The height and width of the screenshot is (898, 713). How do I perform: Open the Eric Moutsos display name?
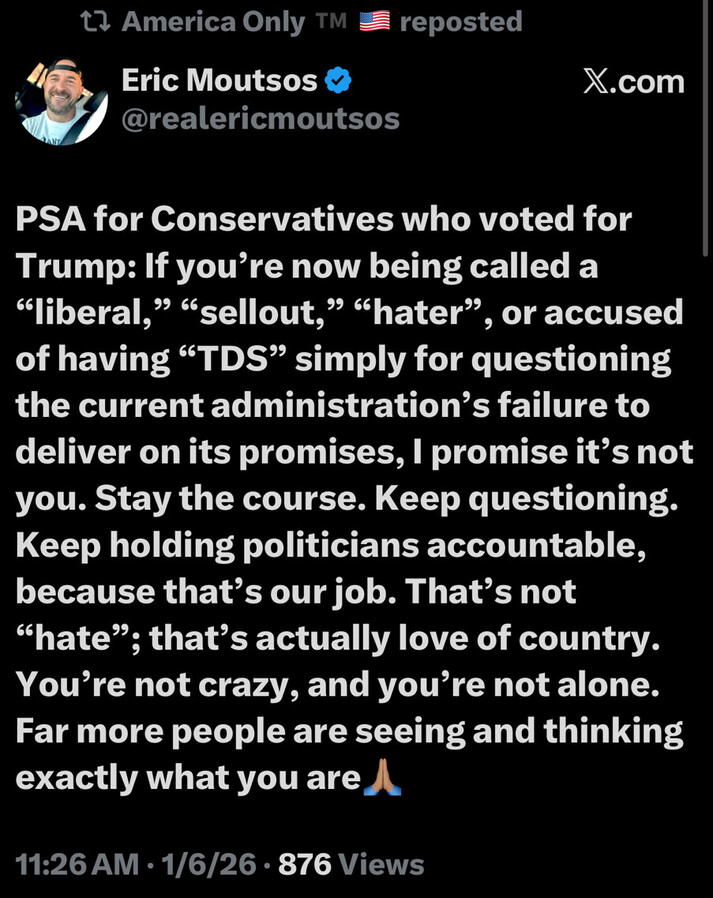(x=219, y=82)
